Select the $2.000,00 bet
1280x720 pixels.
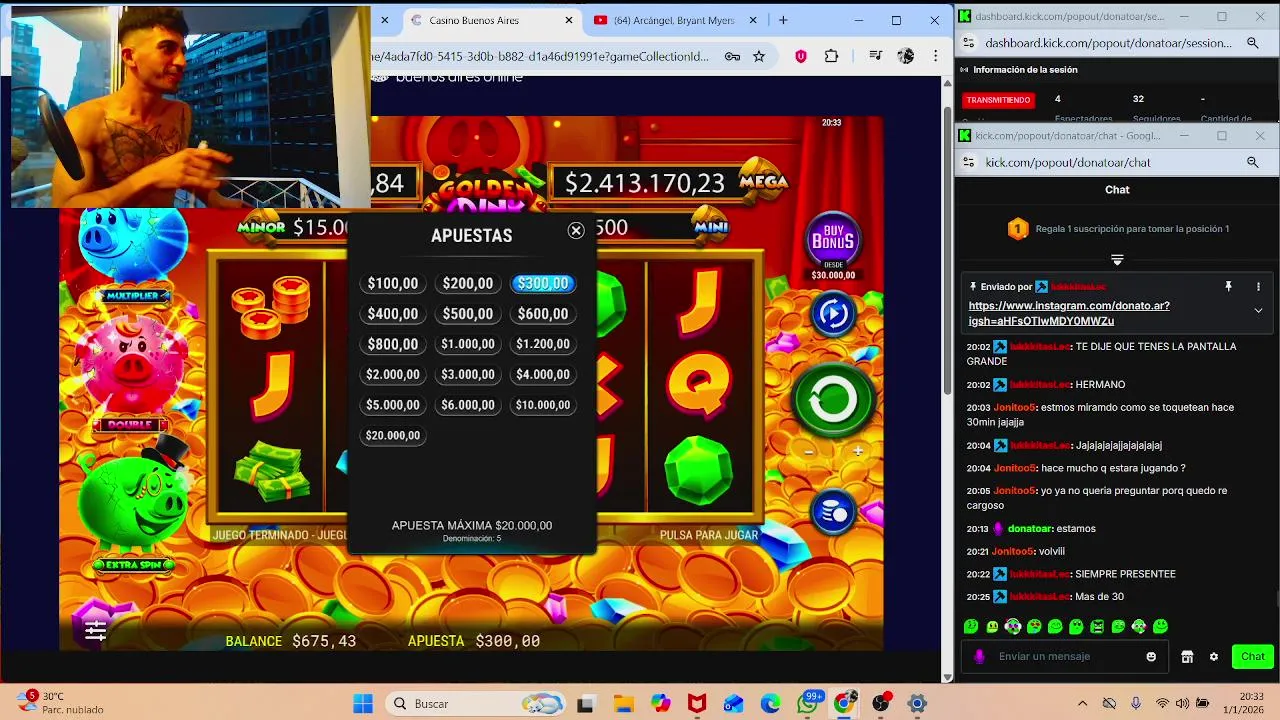tap(393, 375)
